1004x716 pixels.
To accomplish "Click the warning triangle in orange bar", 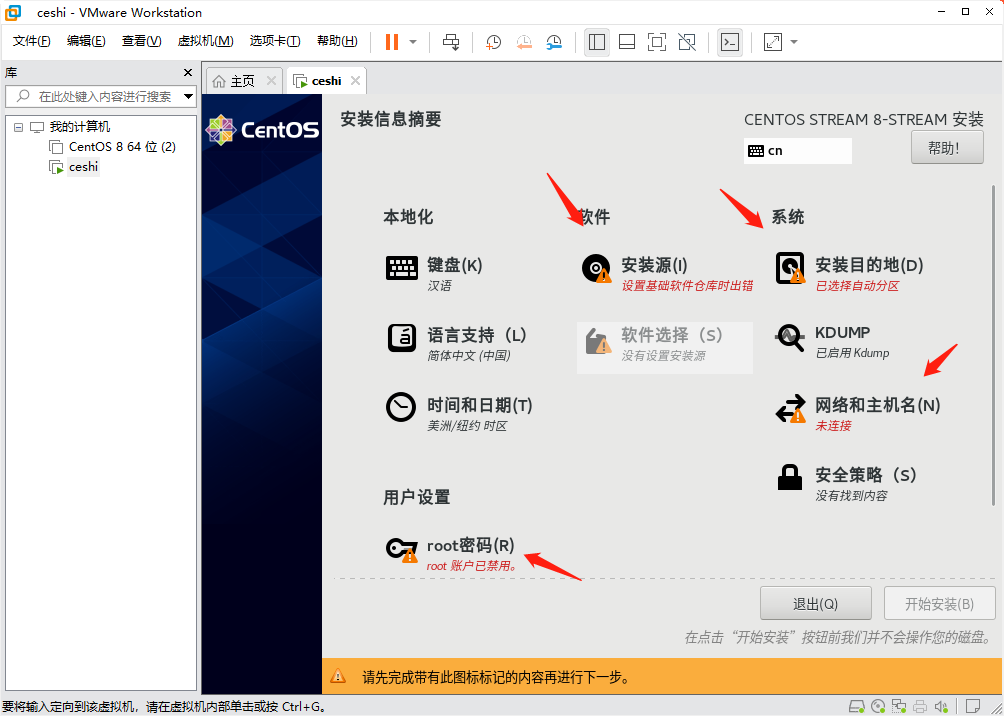I will 337,676.
